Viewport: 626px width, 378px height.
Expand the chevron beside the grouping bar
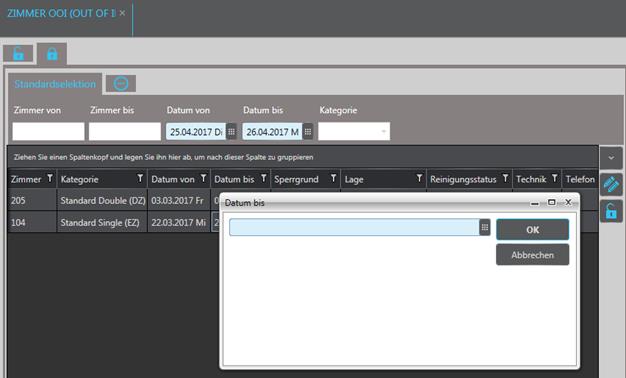[x=611, y=158]
